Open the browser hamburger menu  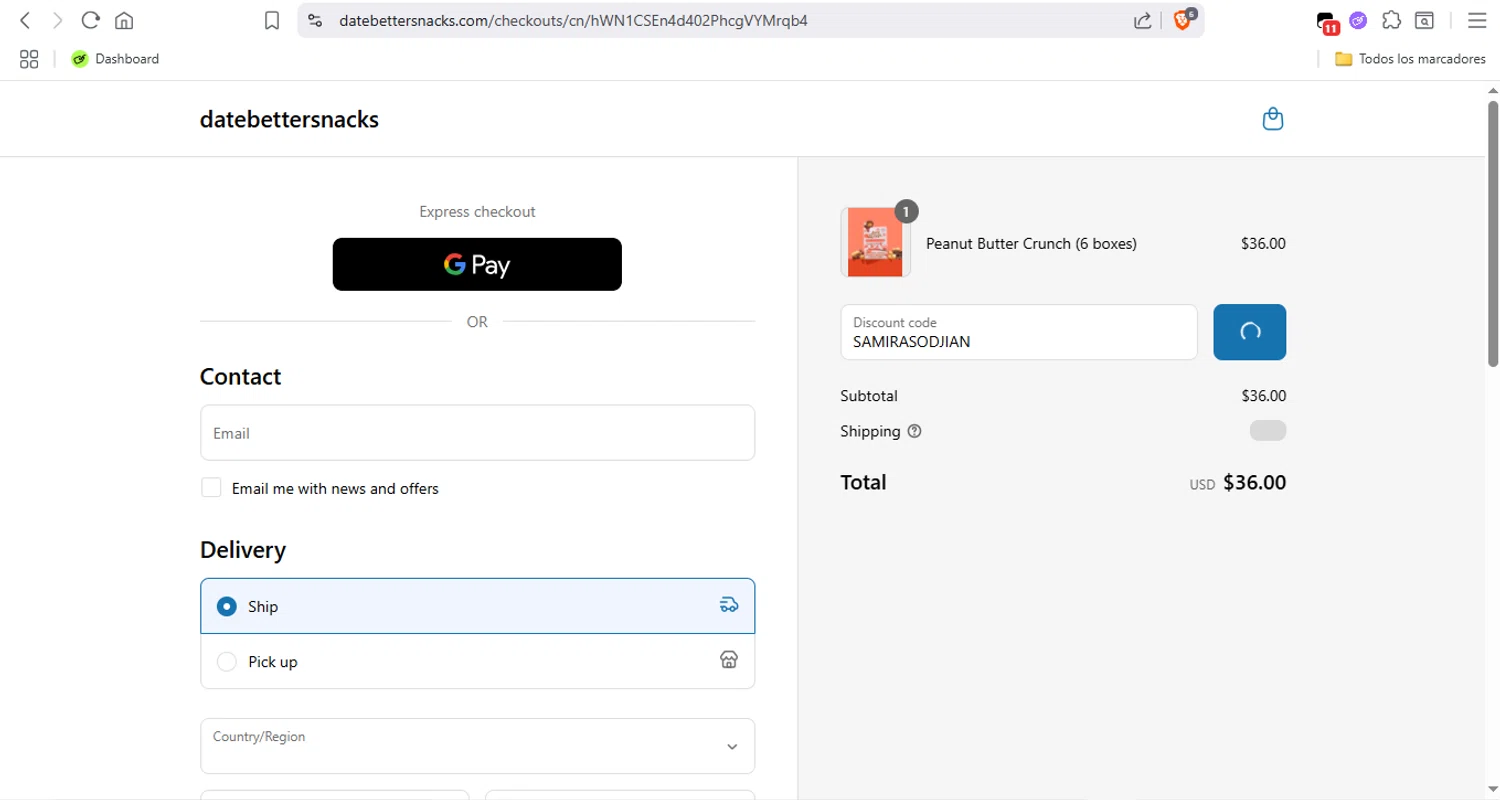(x=1477, y=20)
